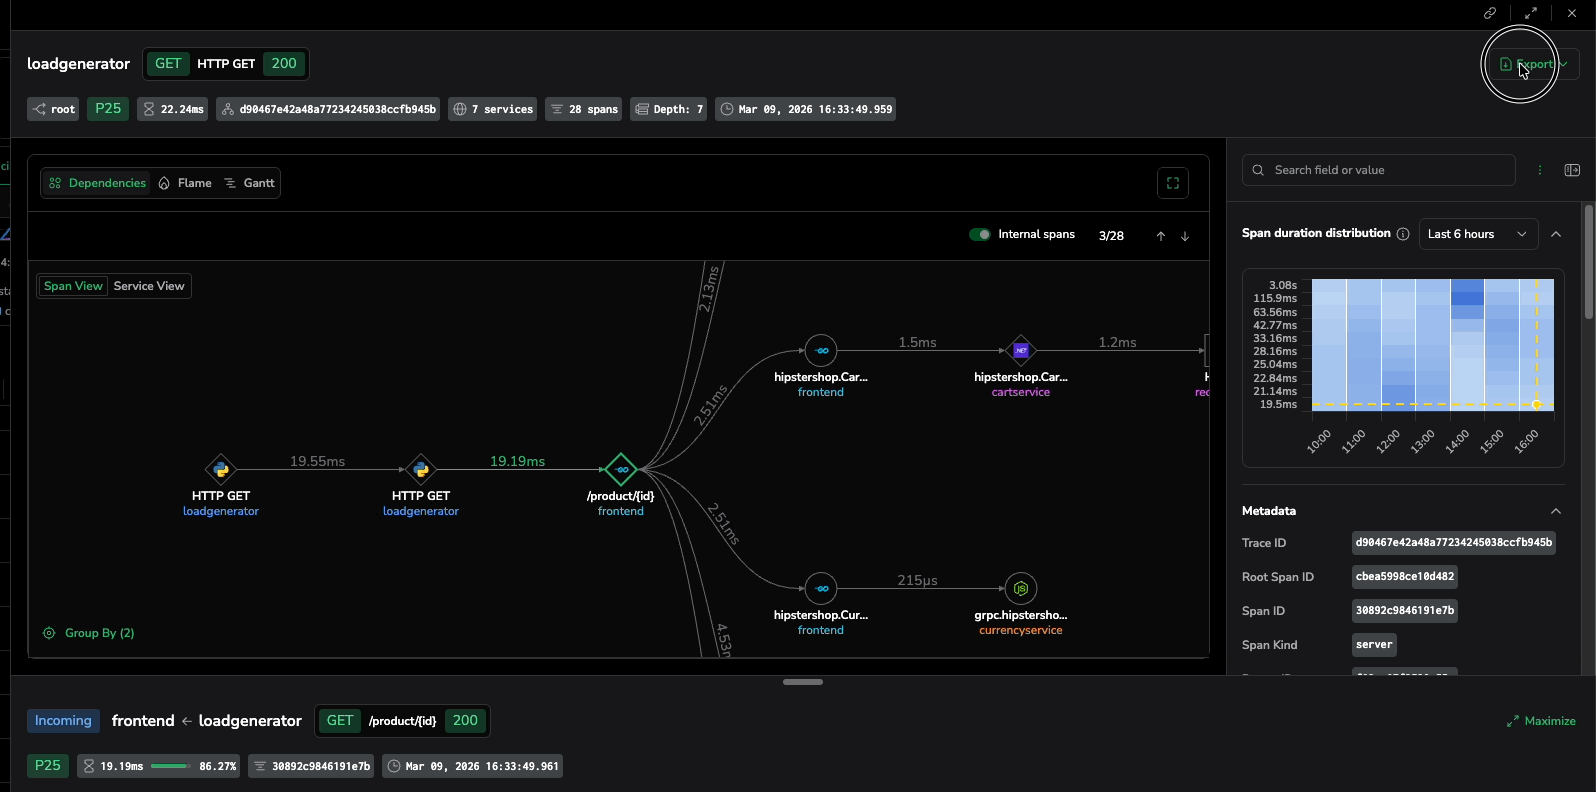
Task: Click the fullscreen graph icon
Action: coord(1172,183)
